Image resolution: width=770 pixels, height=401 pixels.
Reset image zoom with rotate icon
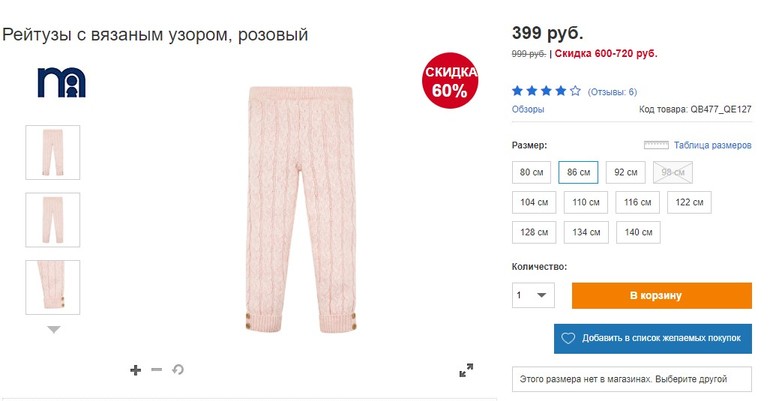click(x=178, y=370)
